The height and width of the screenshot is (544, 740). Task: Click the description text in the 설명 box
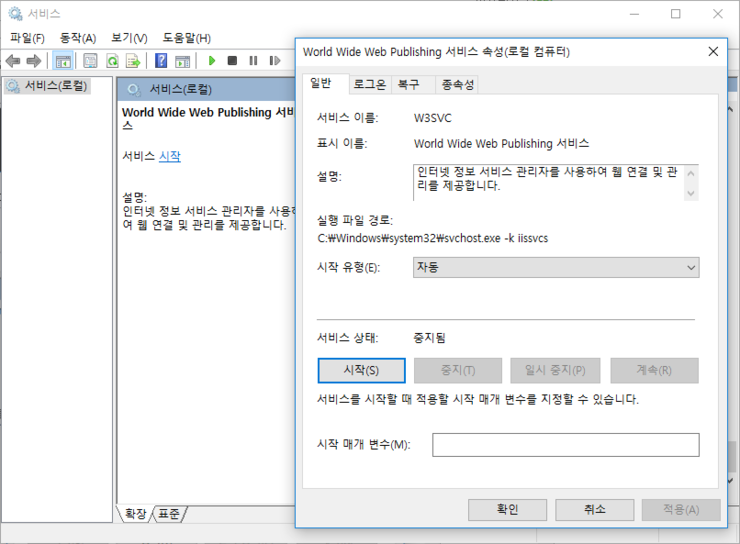(x=547, y=178)
